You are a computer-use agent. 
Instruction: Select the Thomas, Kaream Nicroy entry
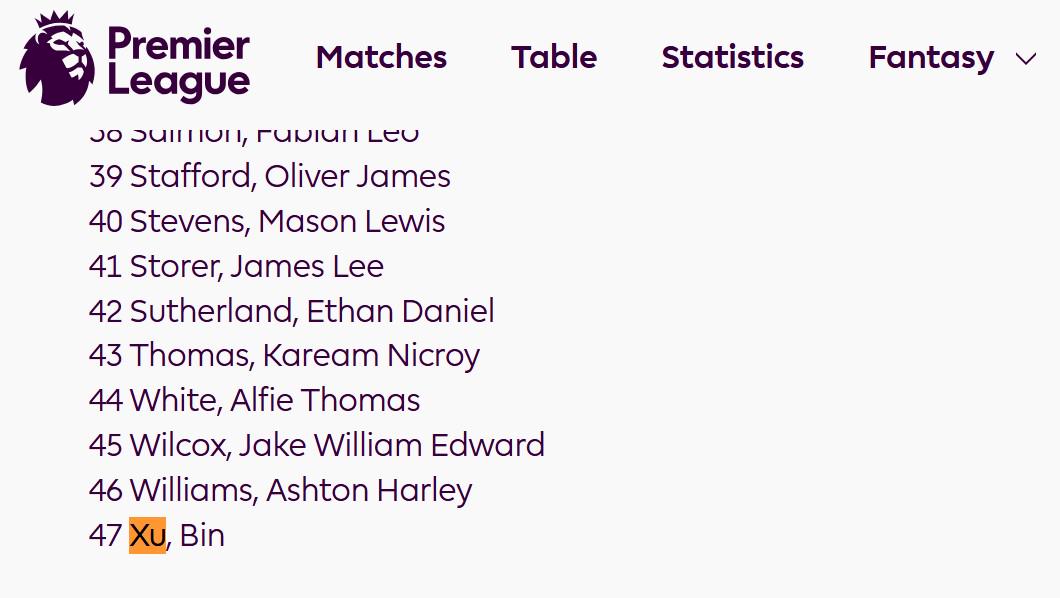tap(304, 355)
